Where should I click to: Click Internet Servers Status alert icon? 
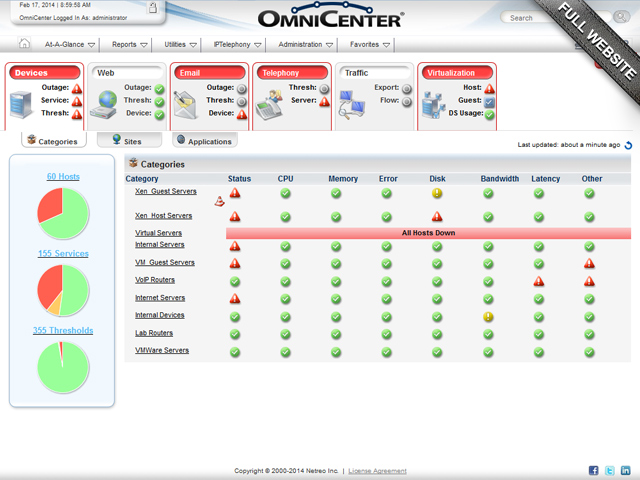[x=235, y=298]
